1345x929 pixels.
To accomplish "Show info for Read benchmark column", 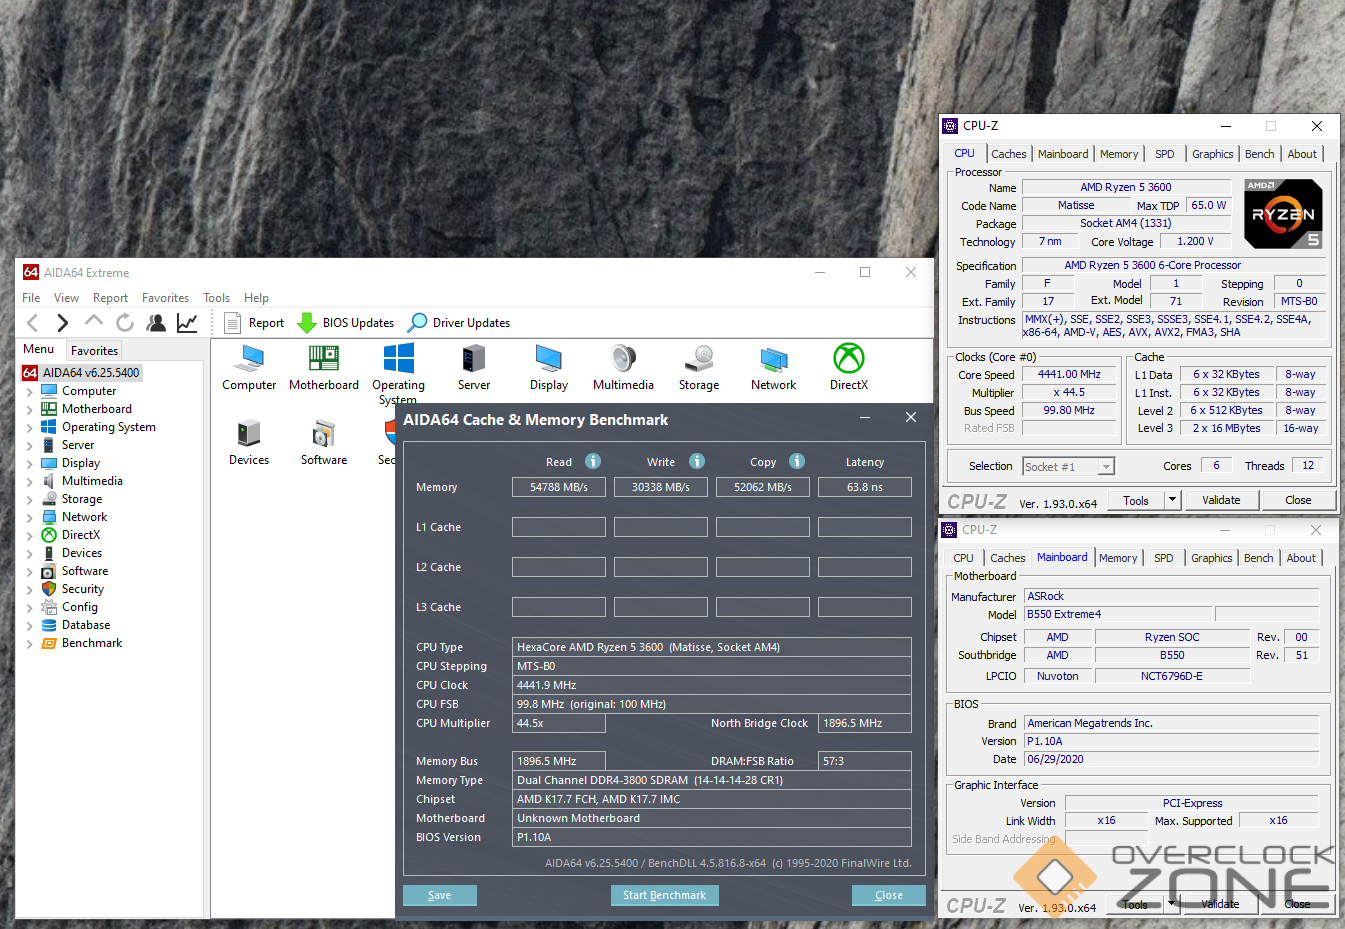I will click(x=593, y=461).
